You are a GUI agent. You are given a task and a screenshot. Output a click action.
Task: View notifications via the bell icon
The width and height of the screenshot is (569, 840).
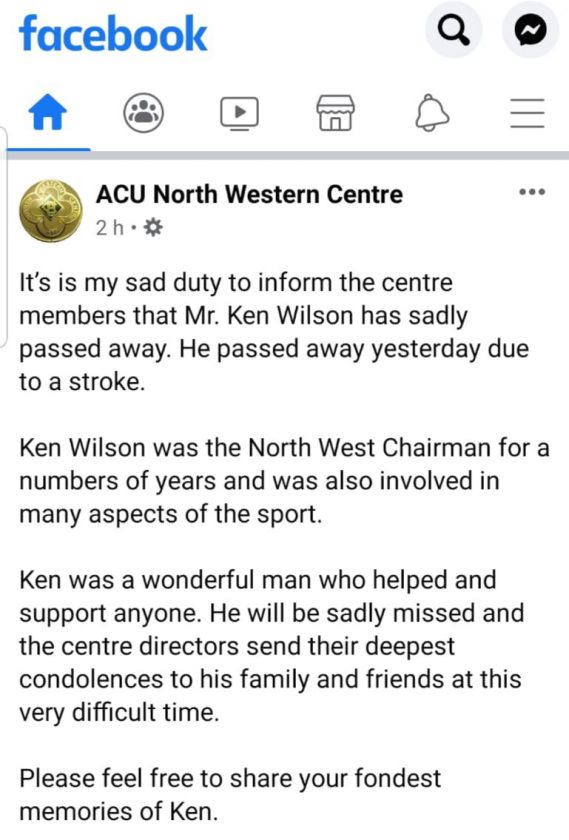coord(432,112)
